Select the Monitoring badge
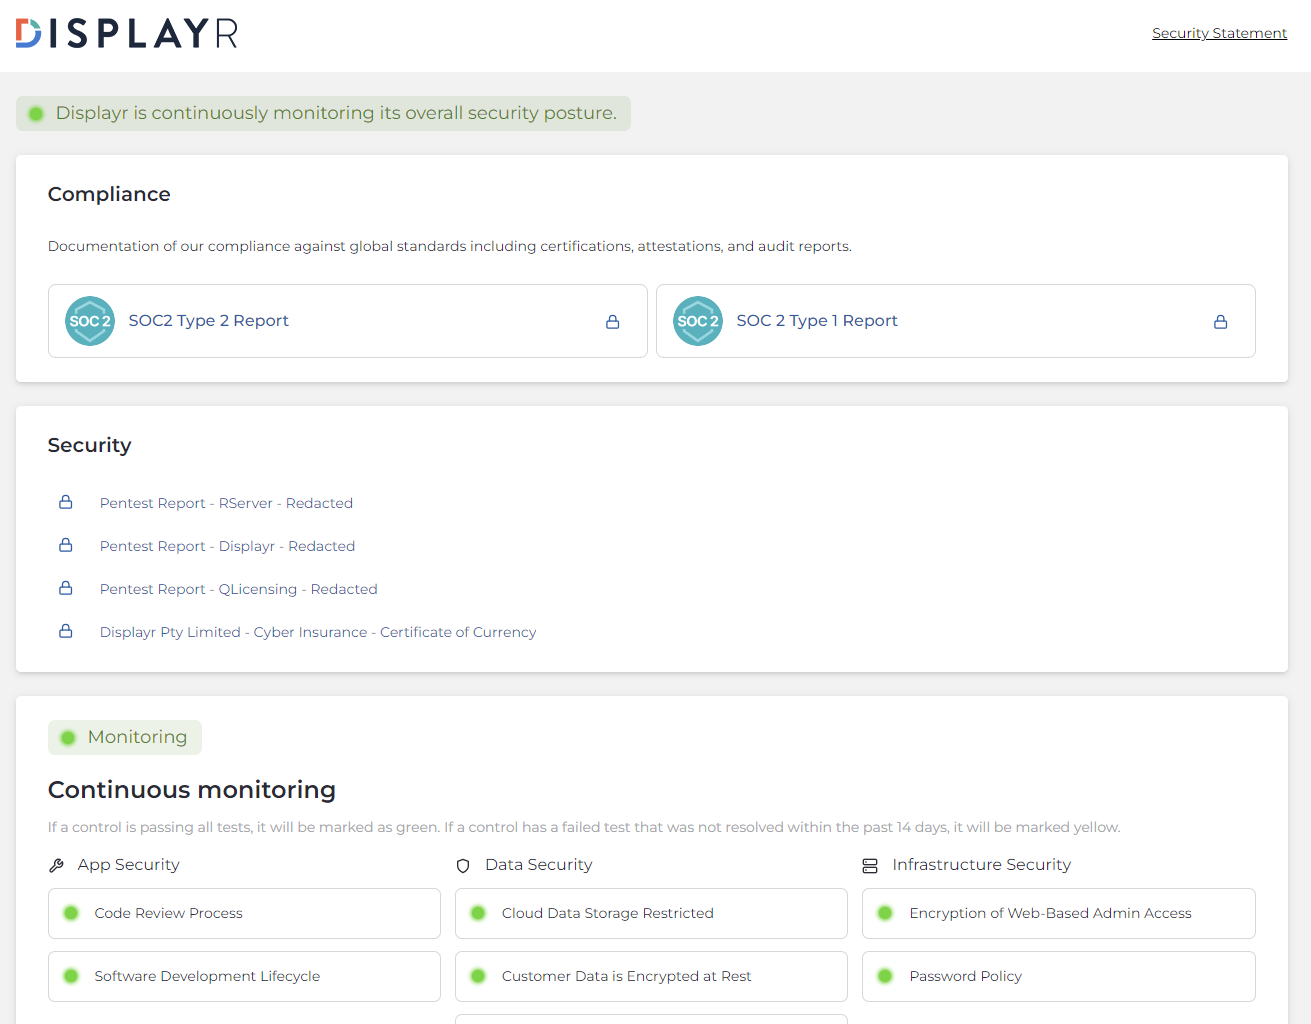The height and width of the screenshot is (1024, 1311). 124,737
